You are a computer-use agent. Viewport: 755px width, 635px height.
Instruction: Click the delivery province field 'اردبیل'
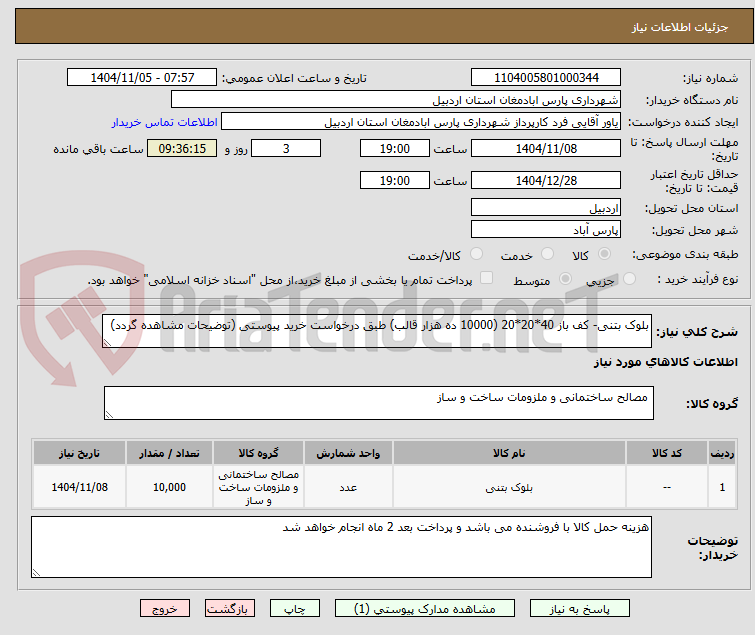point(546,207)
